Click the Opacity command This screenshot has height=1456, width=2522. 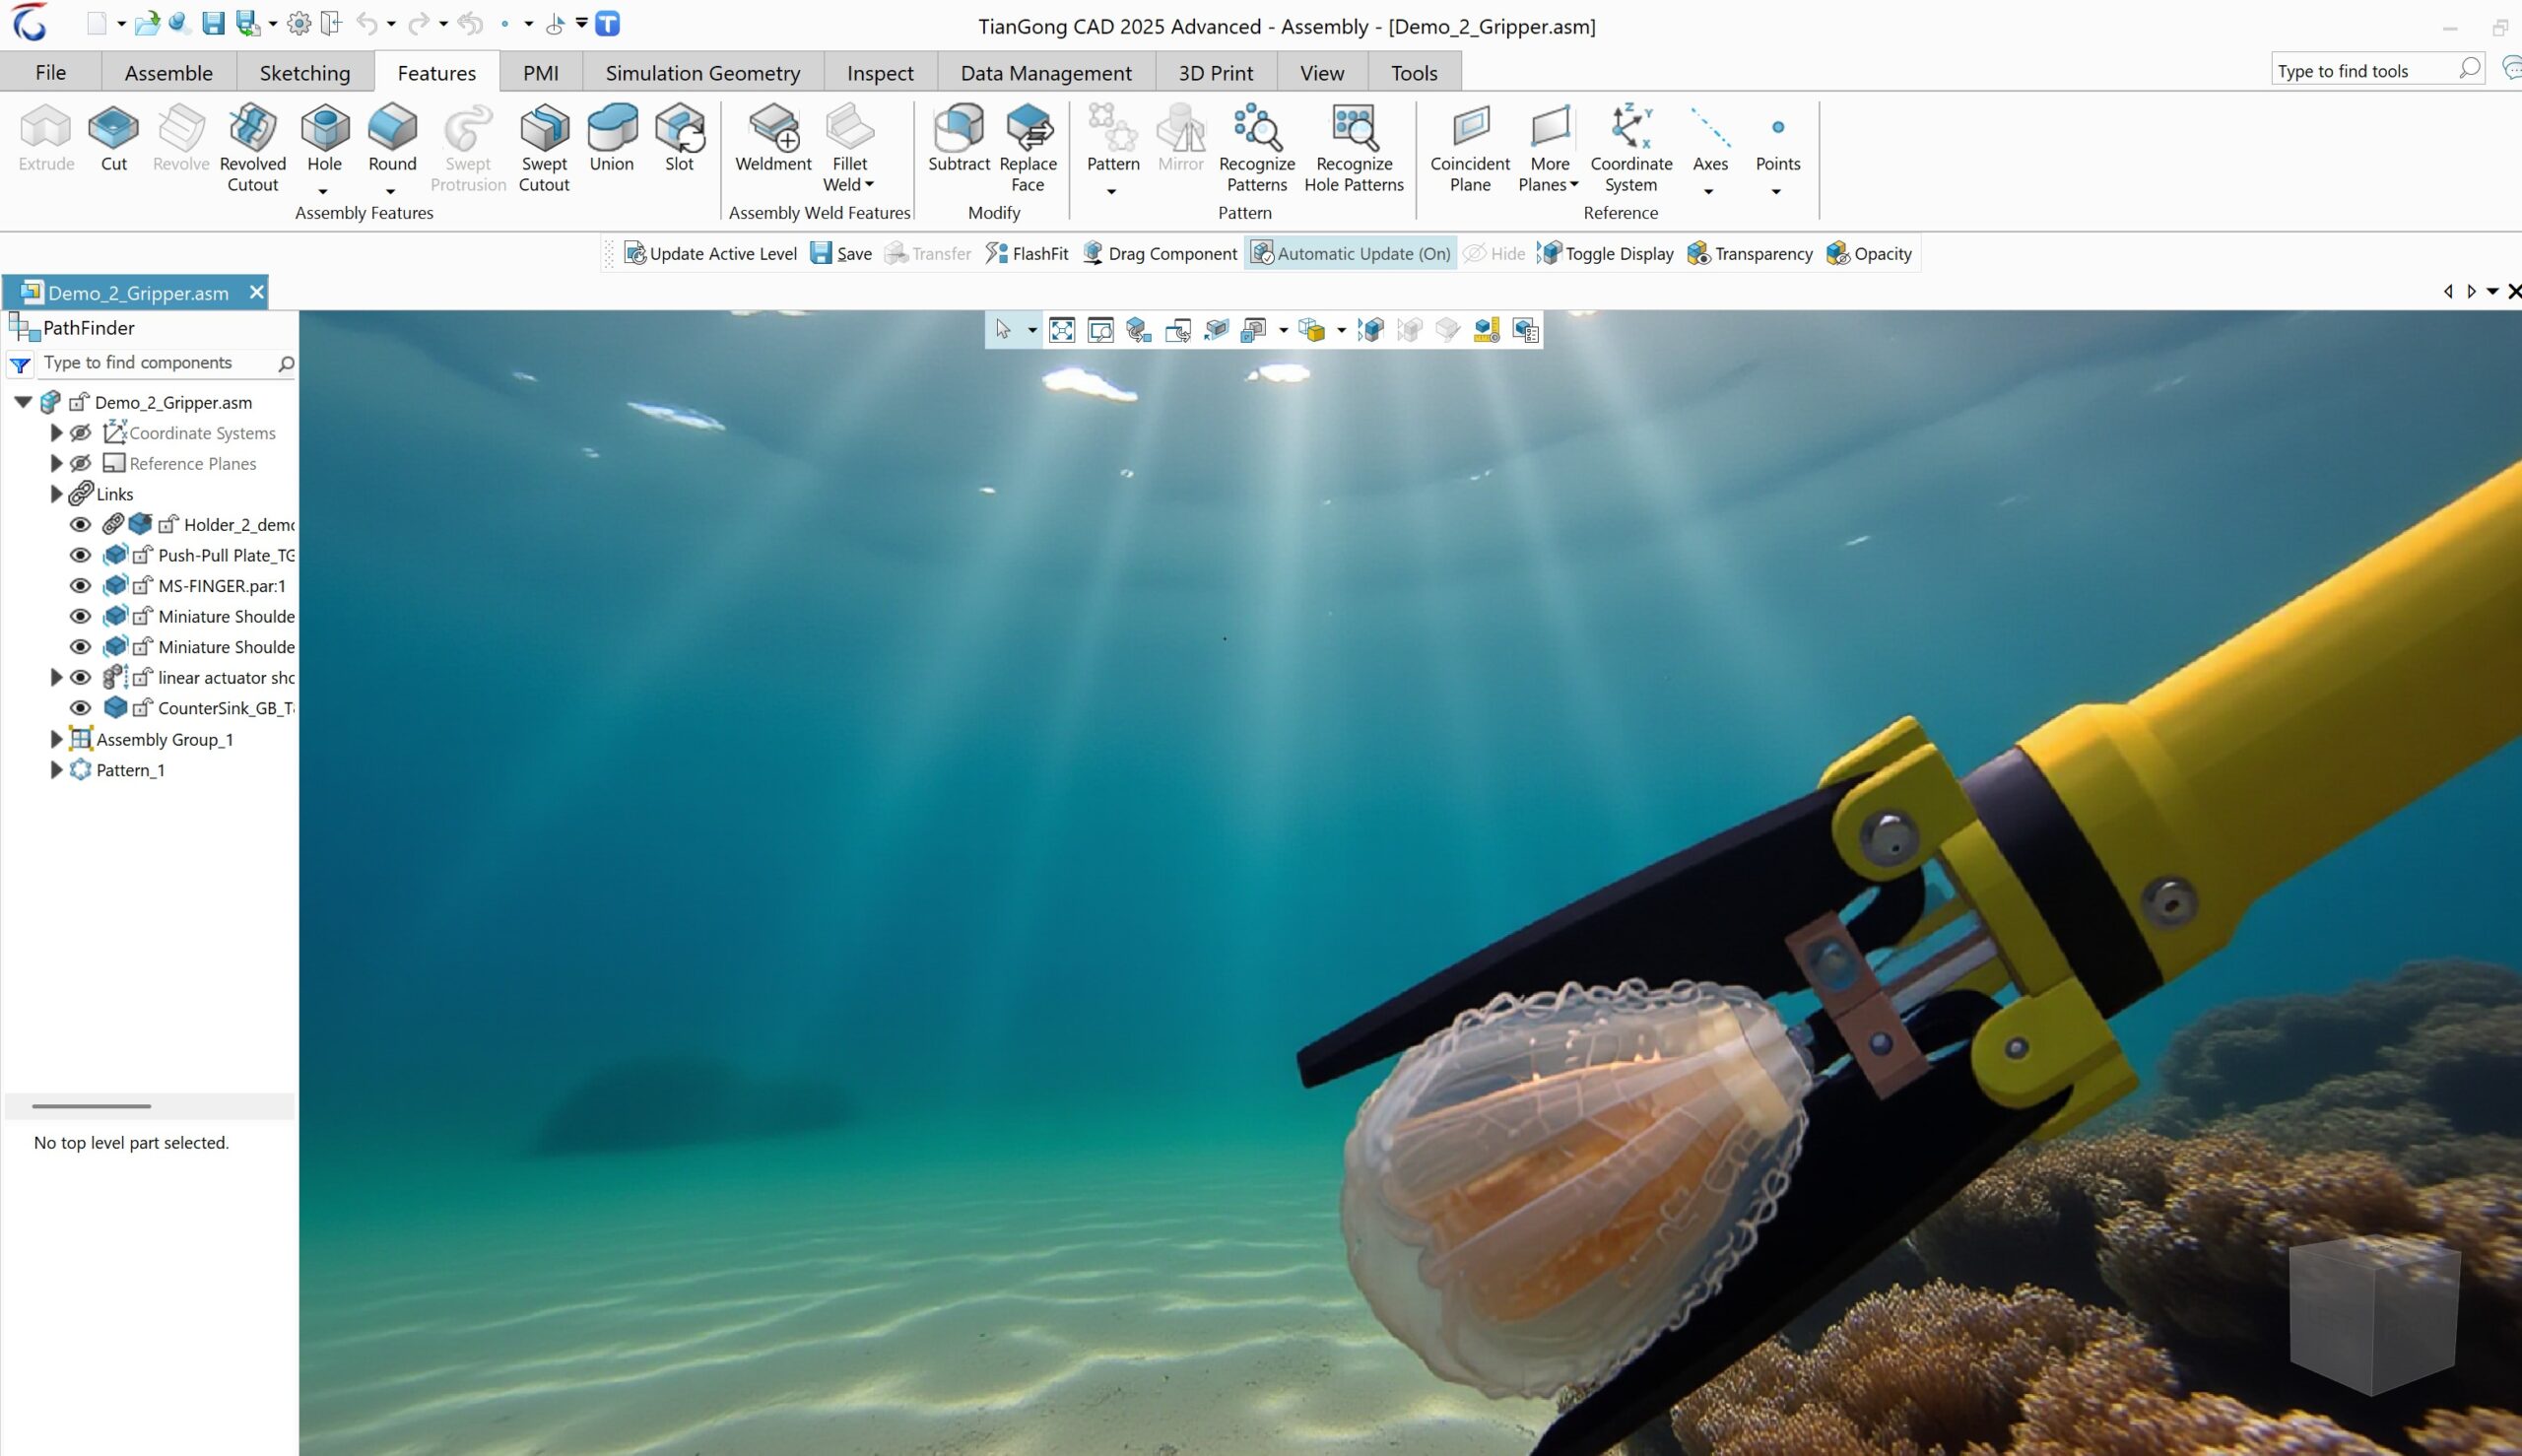pos(1869,253)
